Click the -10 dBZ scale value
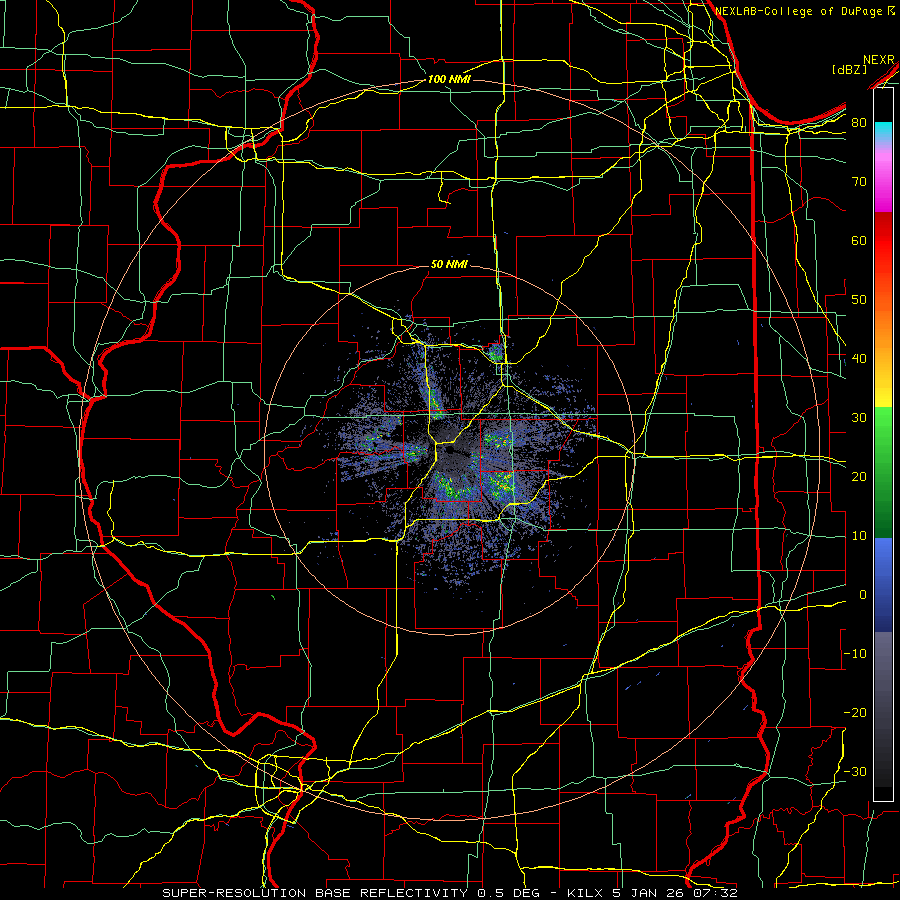The image size is (900, 900). 855,654
